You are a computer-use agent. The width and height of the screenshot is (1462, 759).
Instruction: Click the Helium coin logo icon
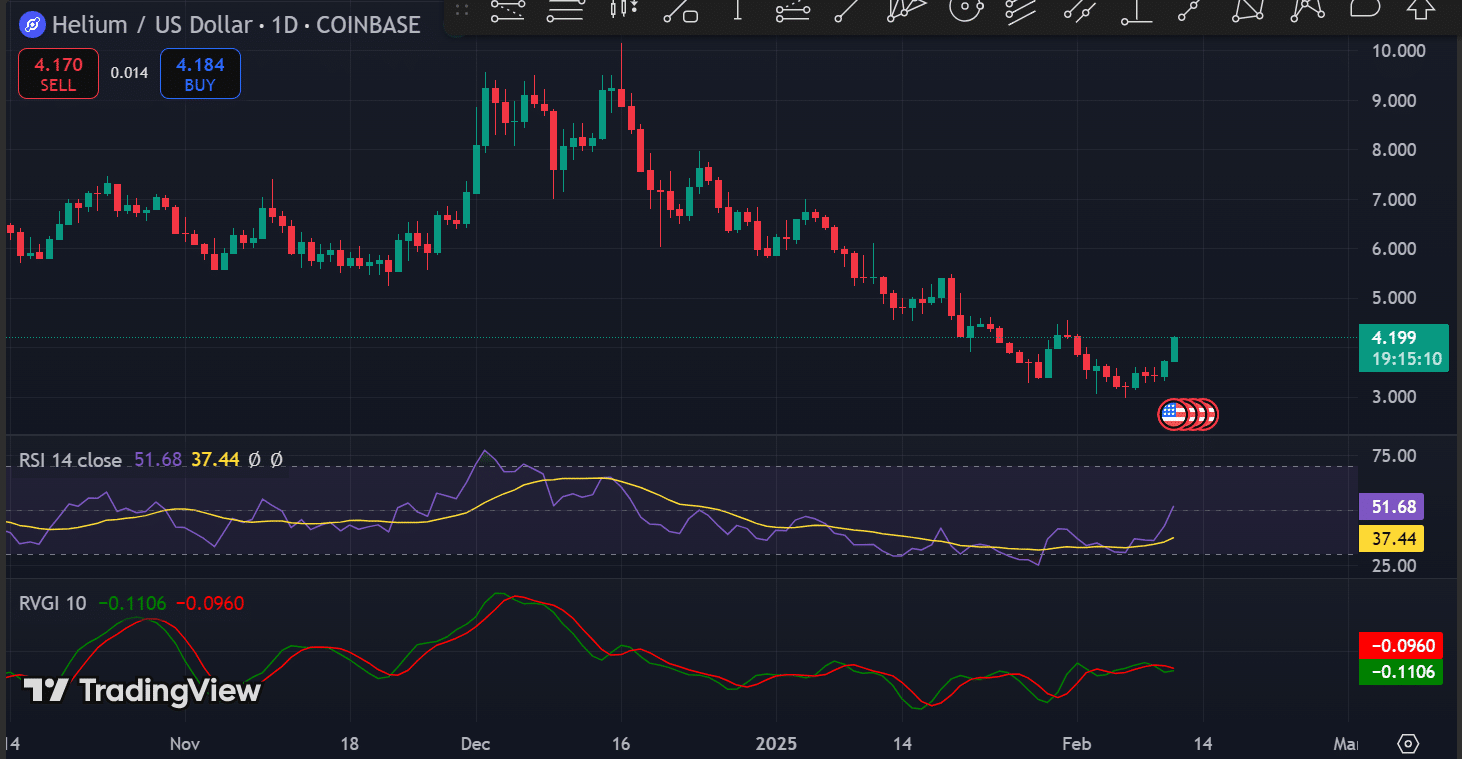point(33,25)
